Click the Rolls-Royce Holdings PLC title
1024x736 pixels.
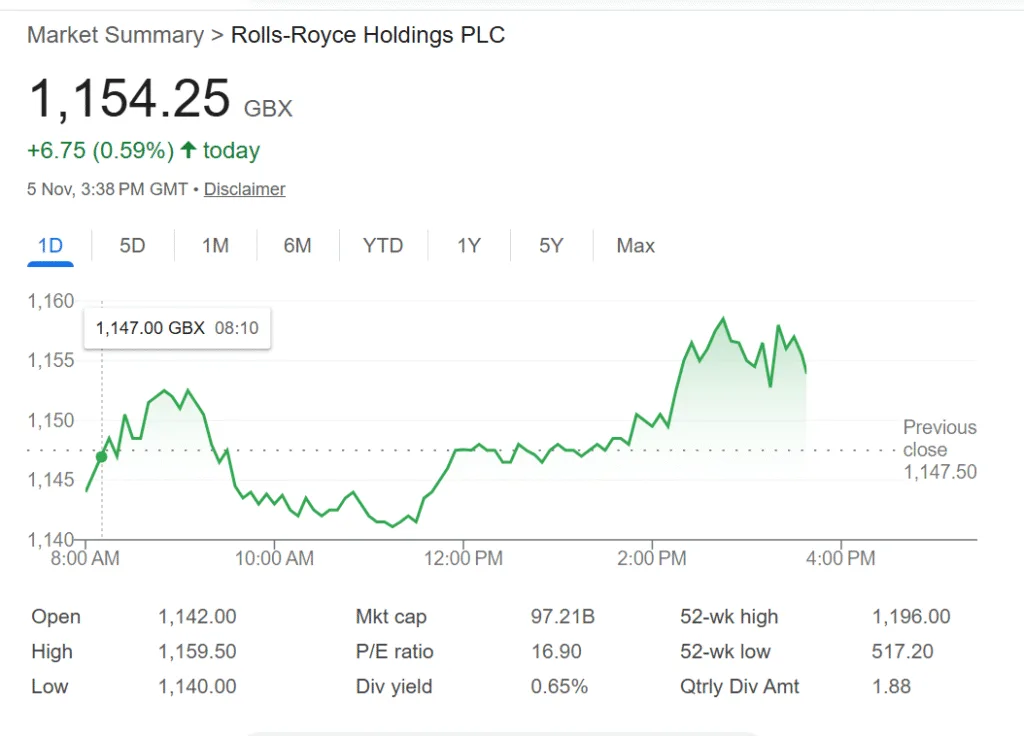pos(368,35)
